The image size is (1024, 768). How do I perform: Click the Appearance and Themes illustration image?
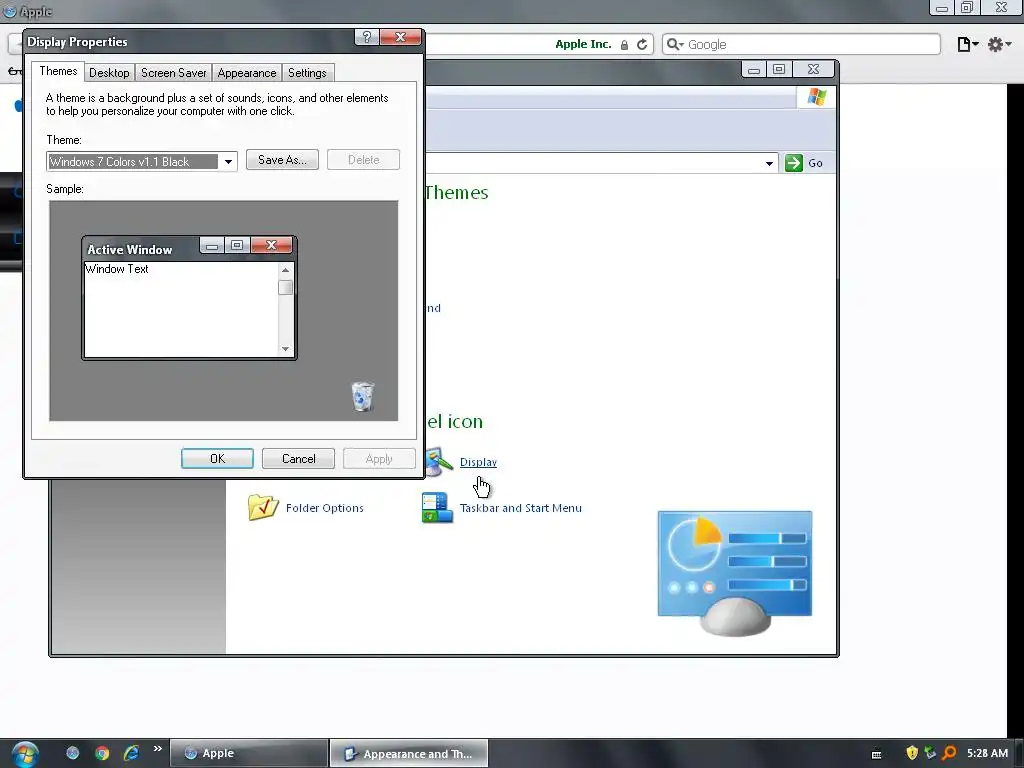tap(735, 573)
